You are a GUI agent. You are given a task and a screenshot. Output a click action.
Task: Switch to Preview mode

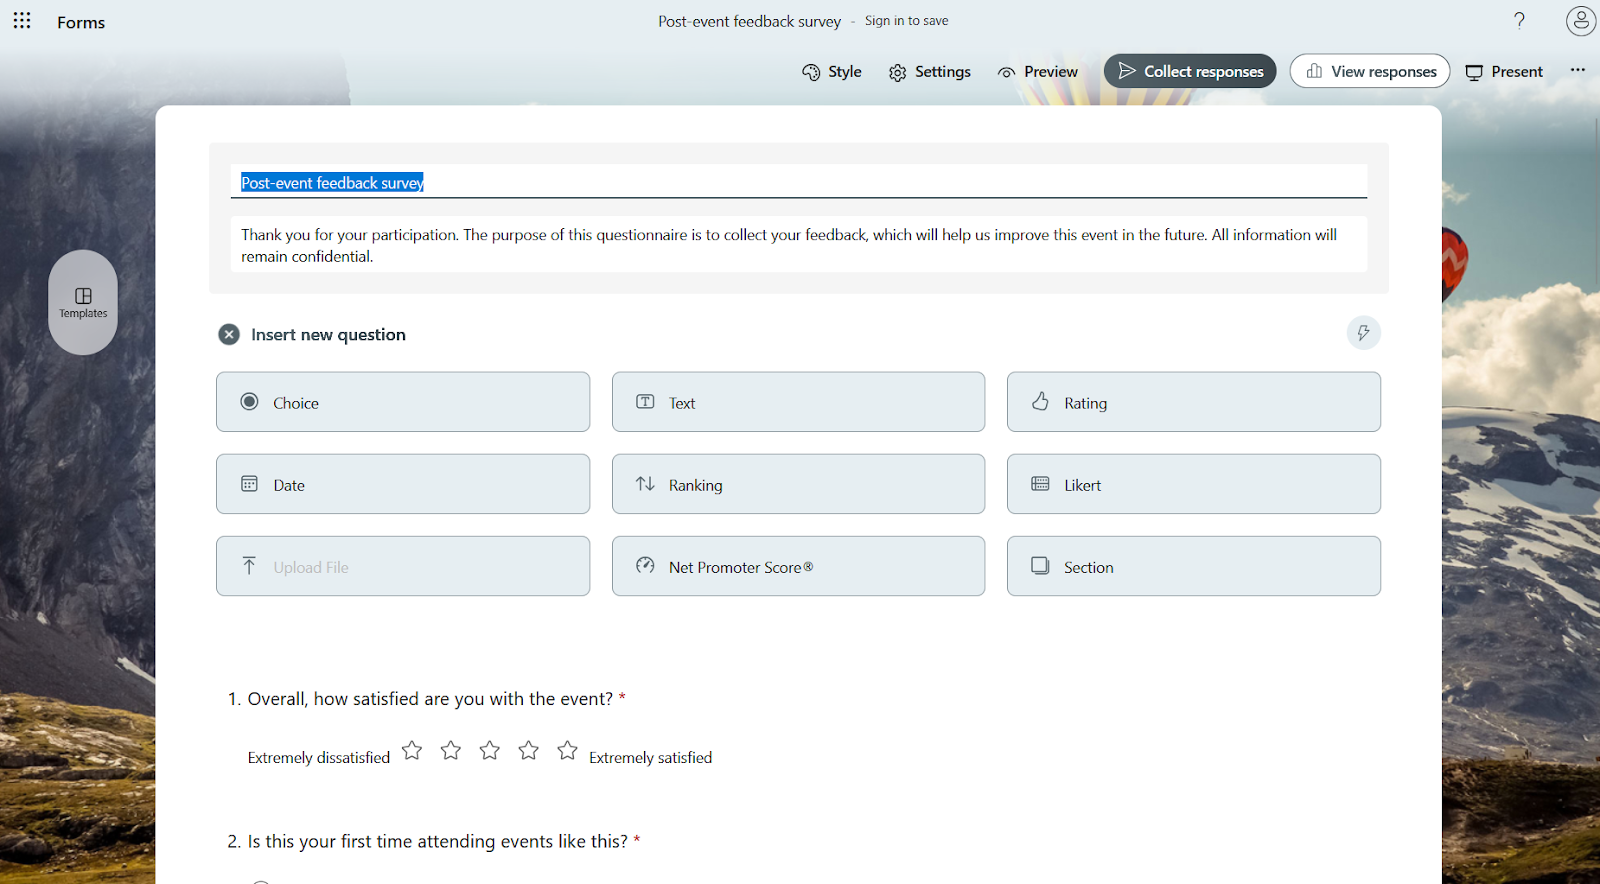coord(1037,71)
